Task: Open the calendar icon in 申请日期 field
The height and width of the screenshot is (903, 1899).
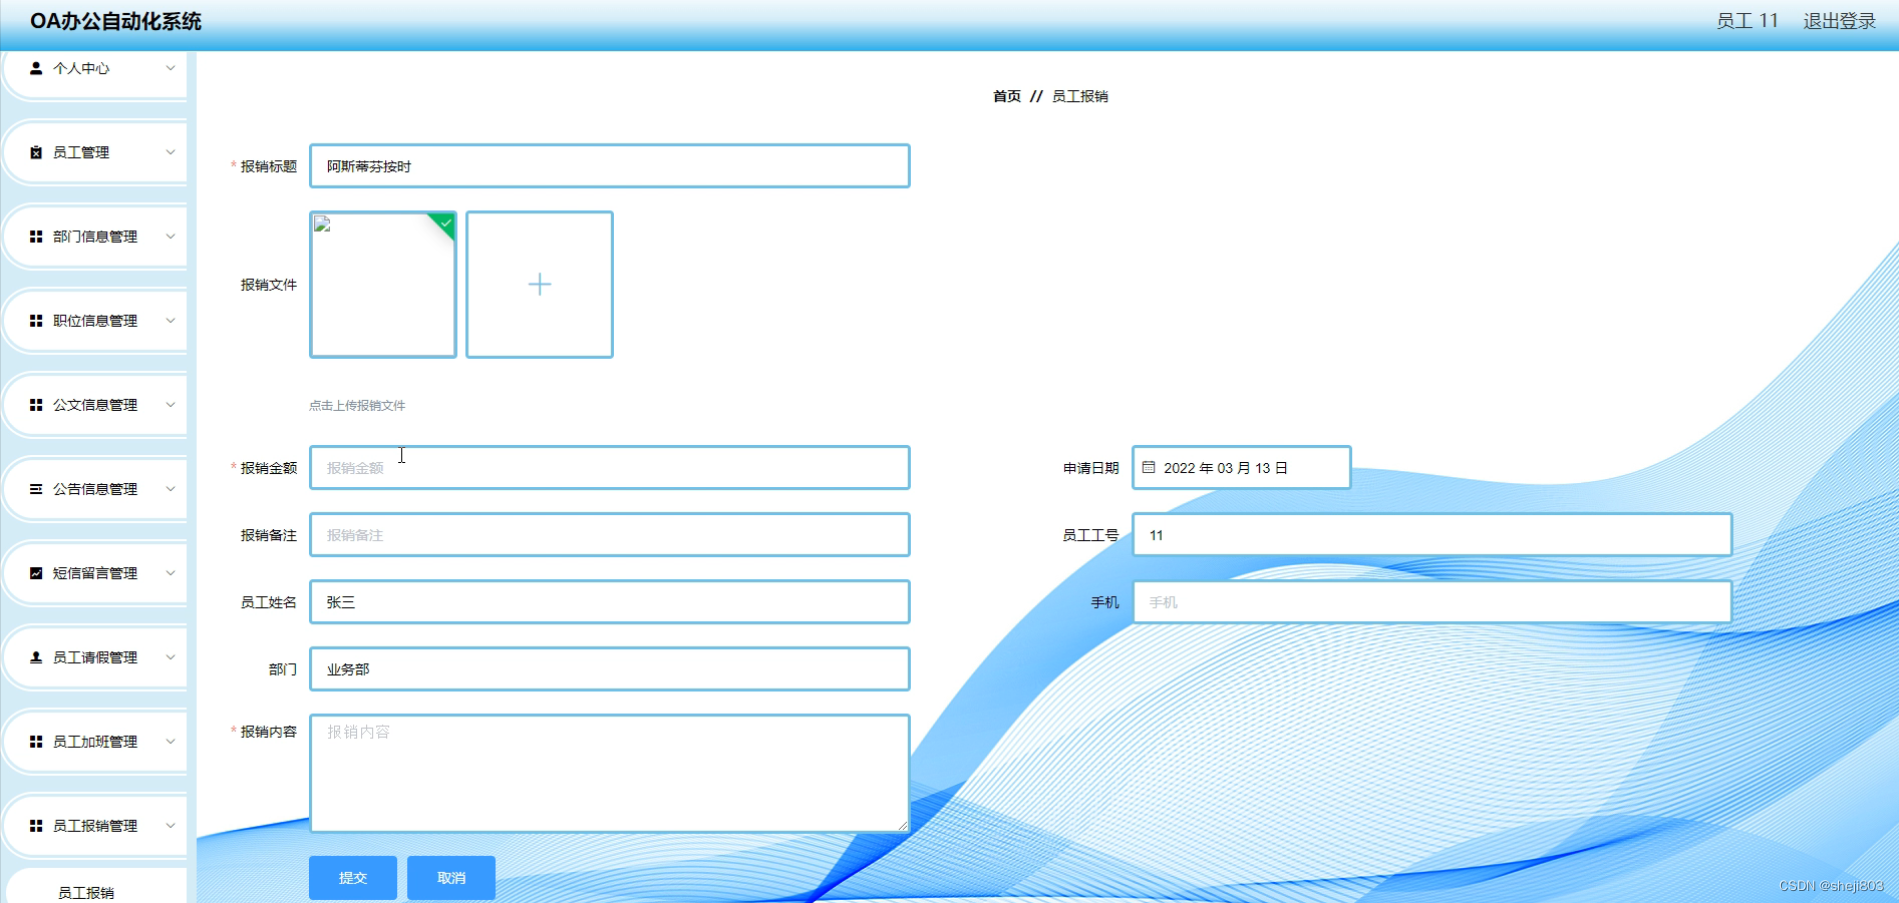Action: tap(1148, 466)
